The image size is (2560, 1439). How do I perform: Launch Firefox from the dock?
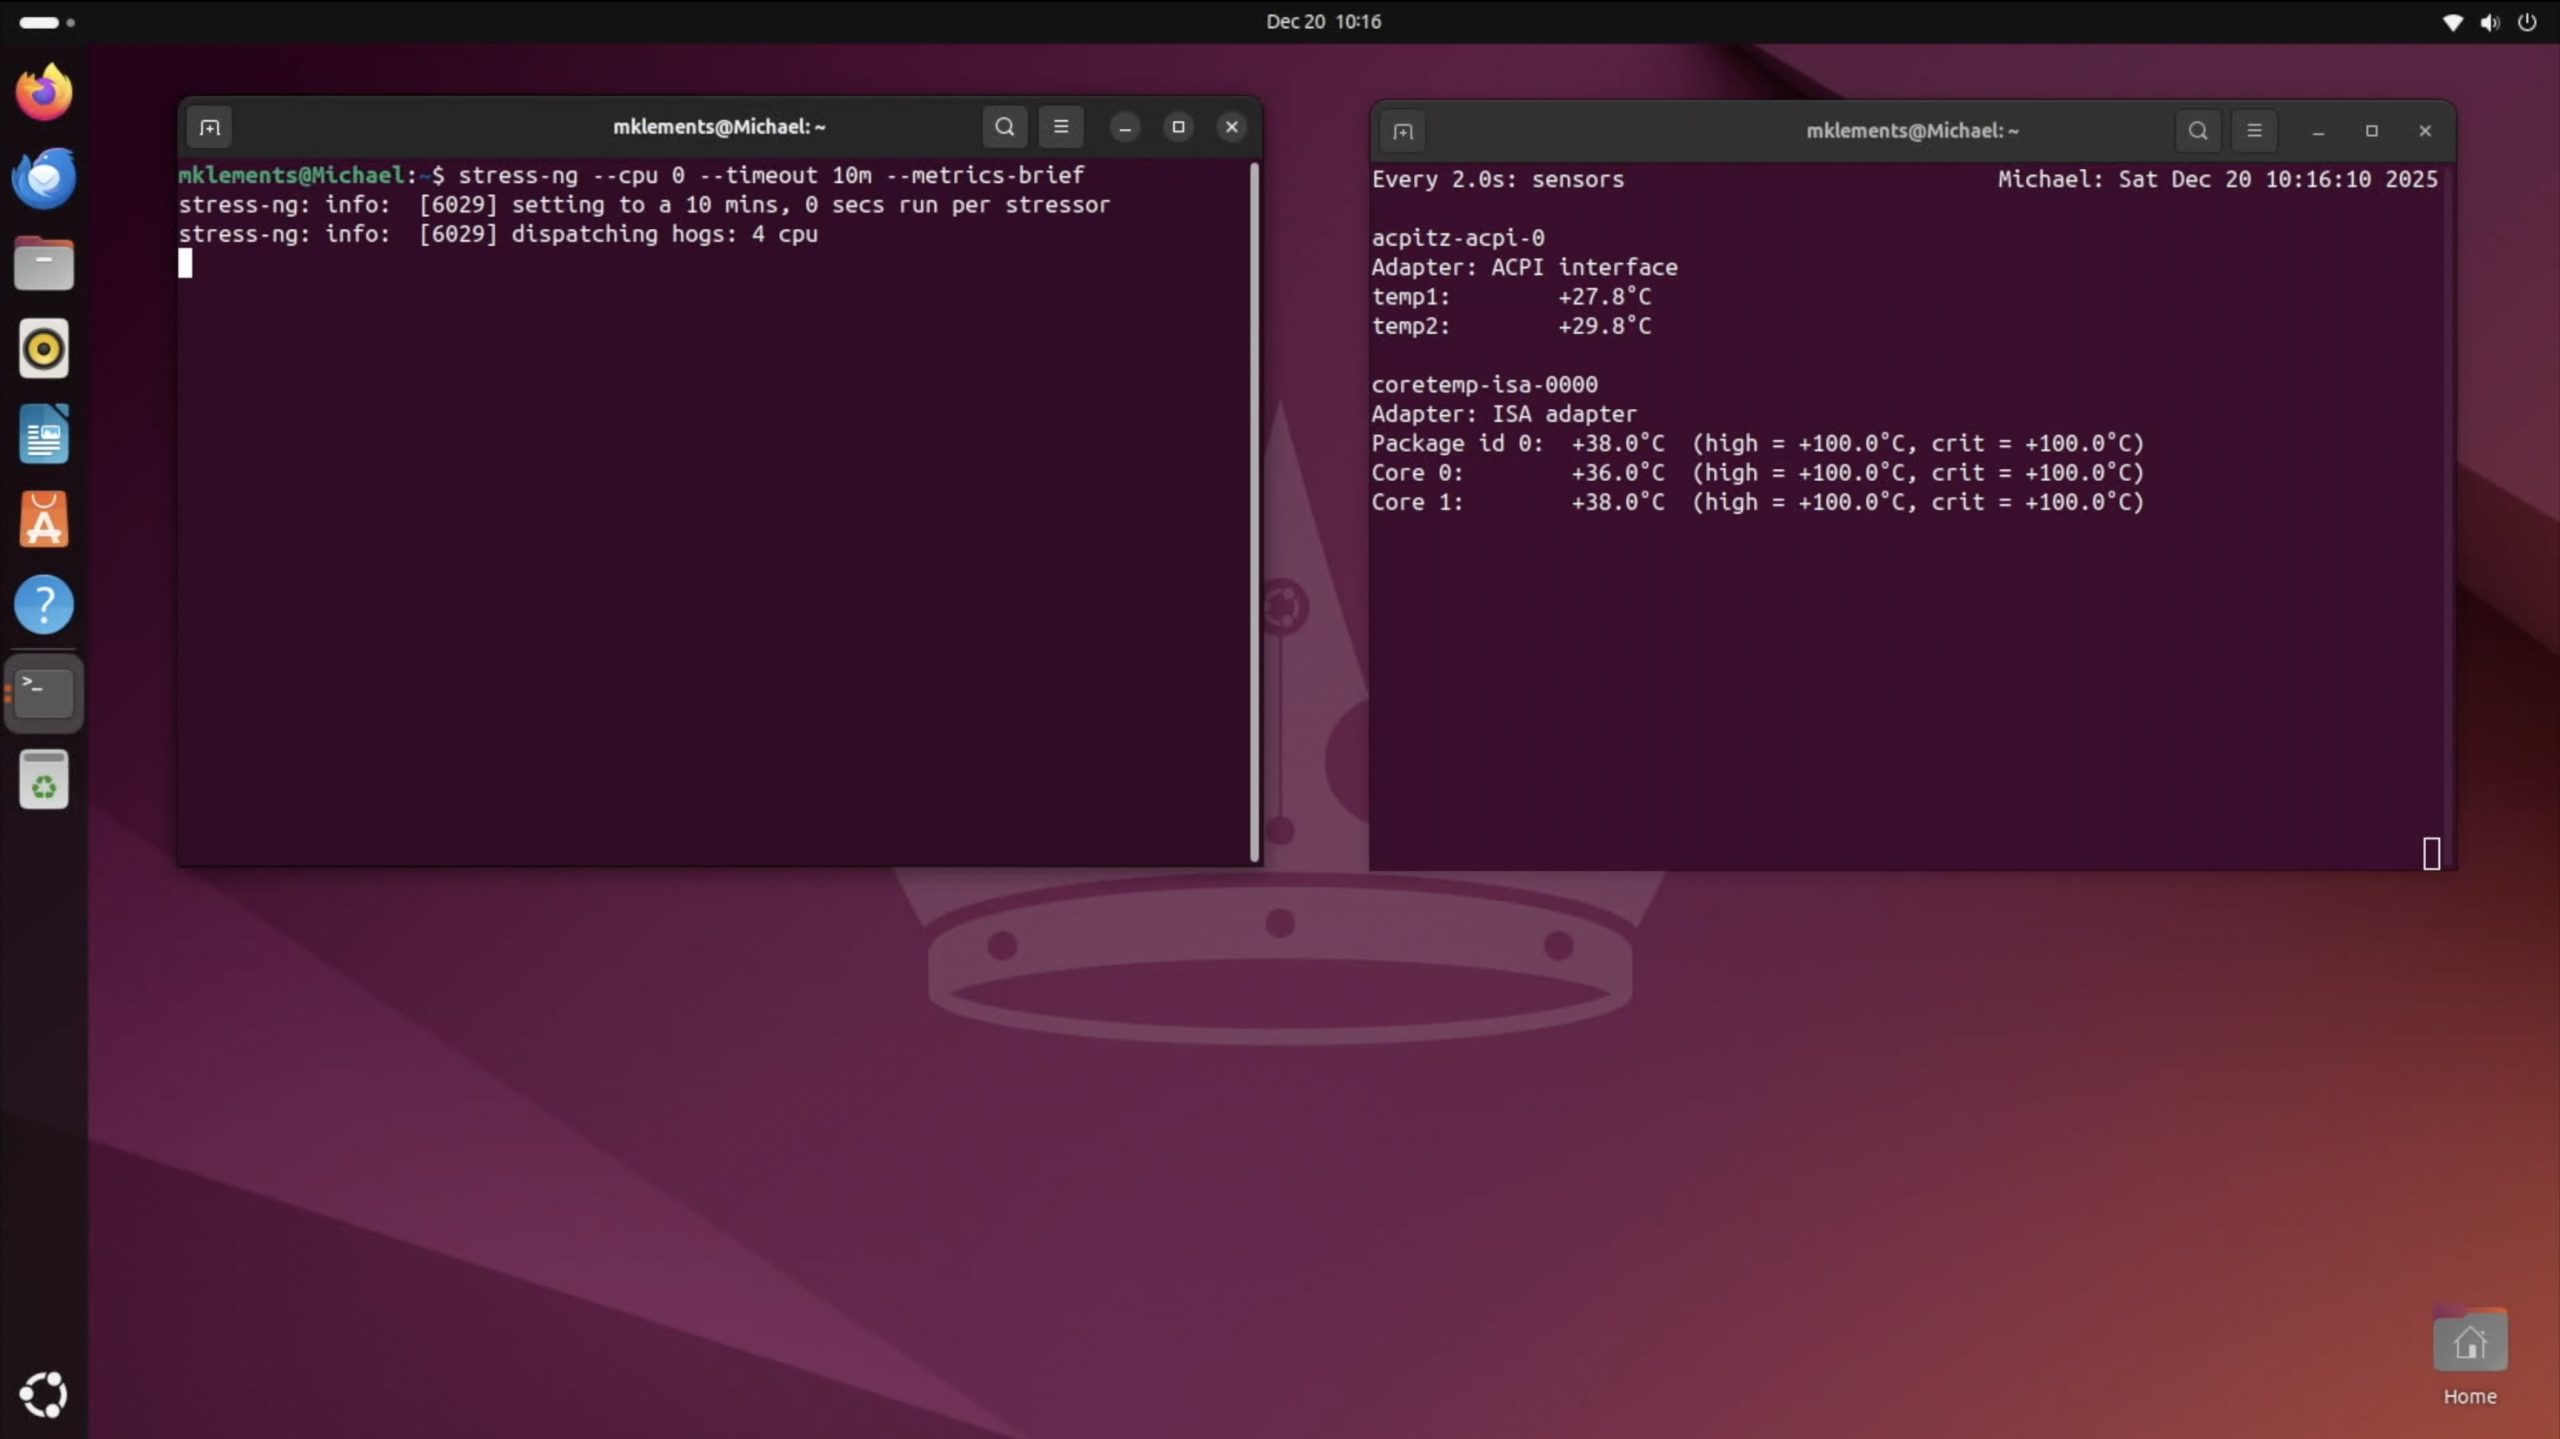point(44,92)
